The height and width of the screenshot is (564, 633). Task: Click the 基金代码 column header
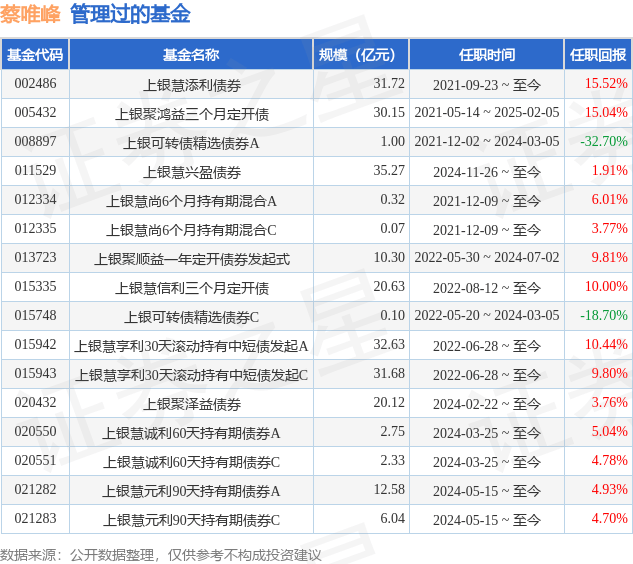click(35, 55)
